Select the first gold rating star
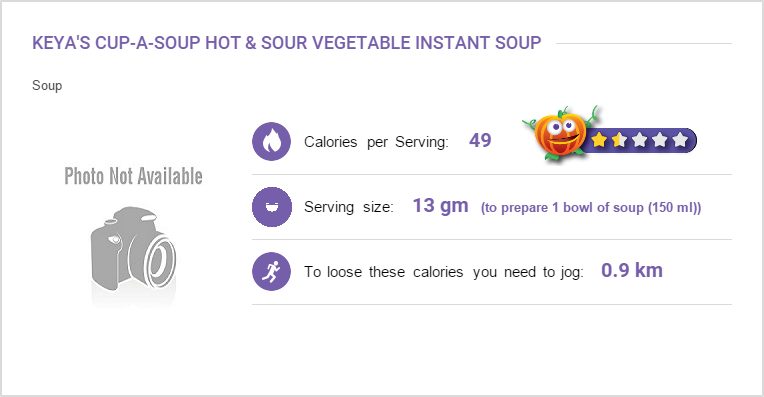Screen dimensions: 764x397 click(599, 140)
